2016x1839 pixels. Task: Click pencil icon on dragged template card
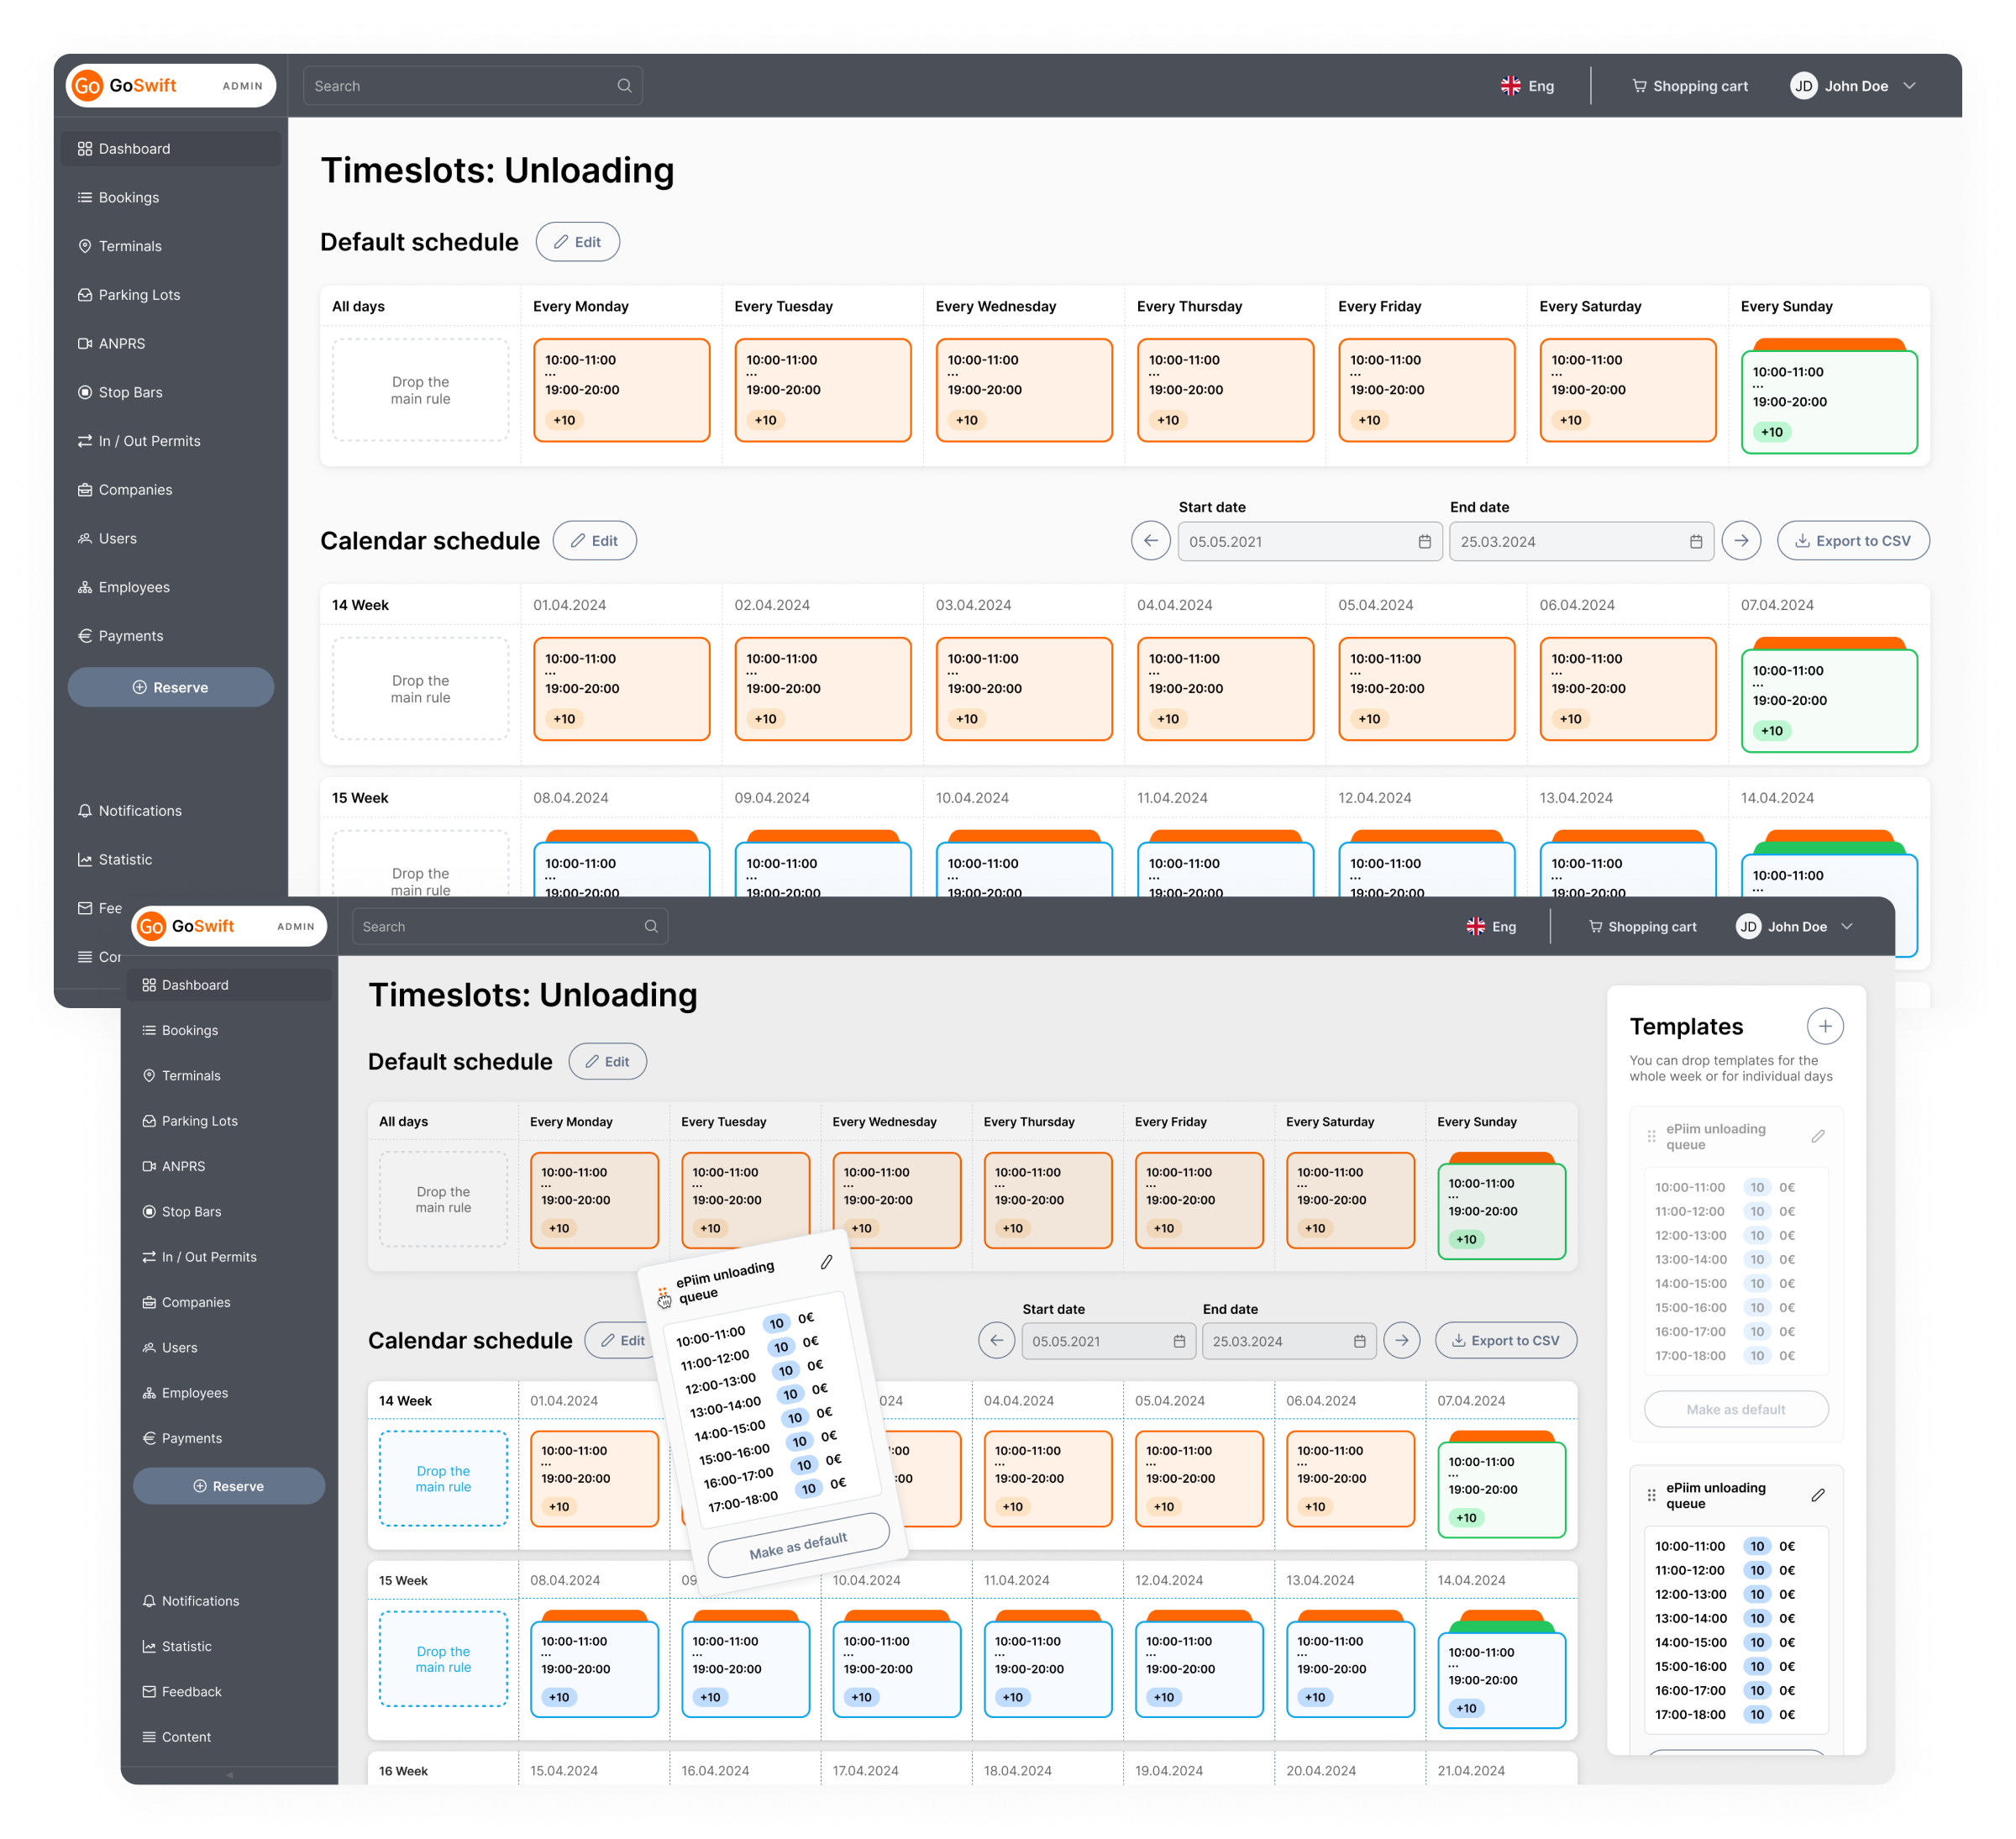(826, 1262)
